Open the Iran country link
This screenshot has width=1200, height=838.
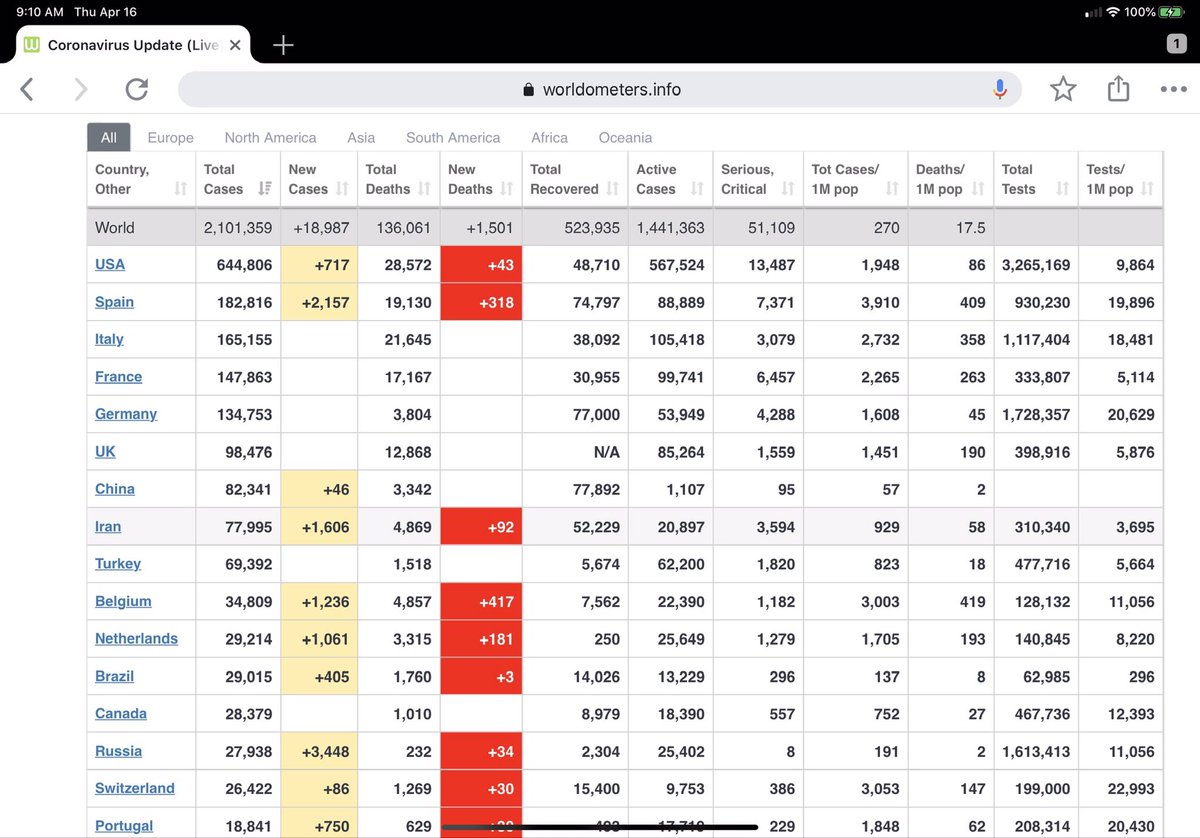pyautogui.click(x=108, y=527)
